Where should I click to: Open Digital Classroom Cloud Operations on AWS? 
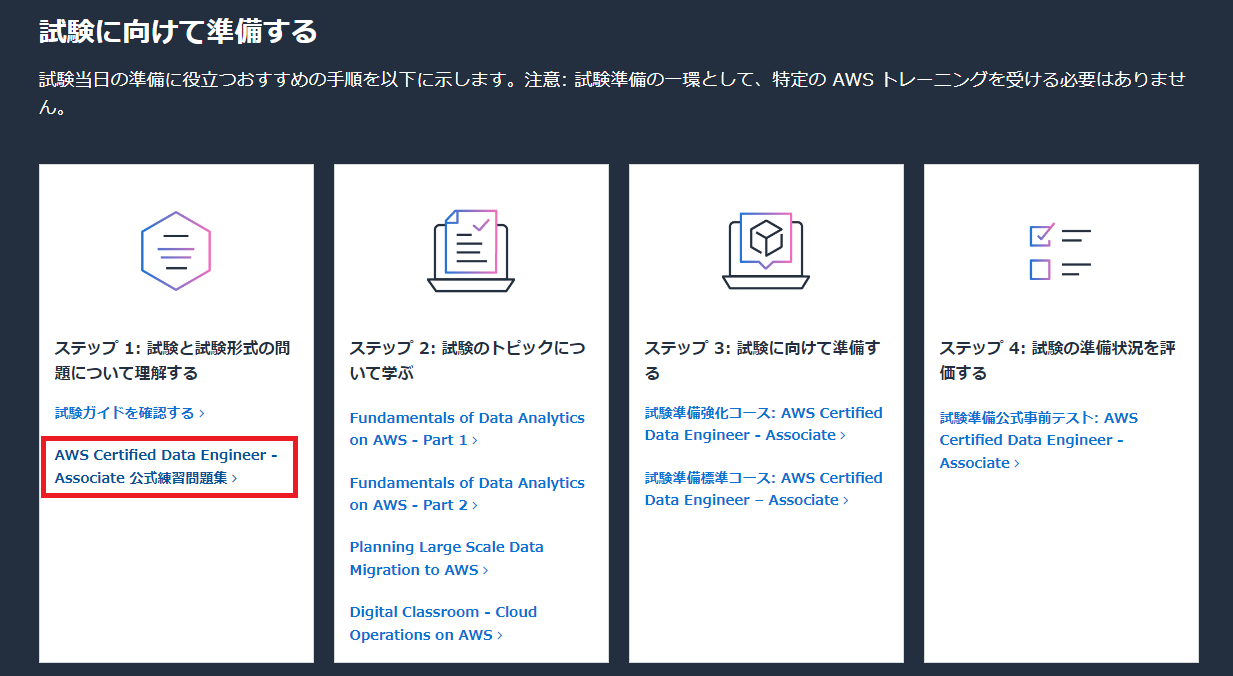443,623
